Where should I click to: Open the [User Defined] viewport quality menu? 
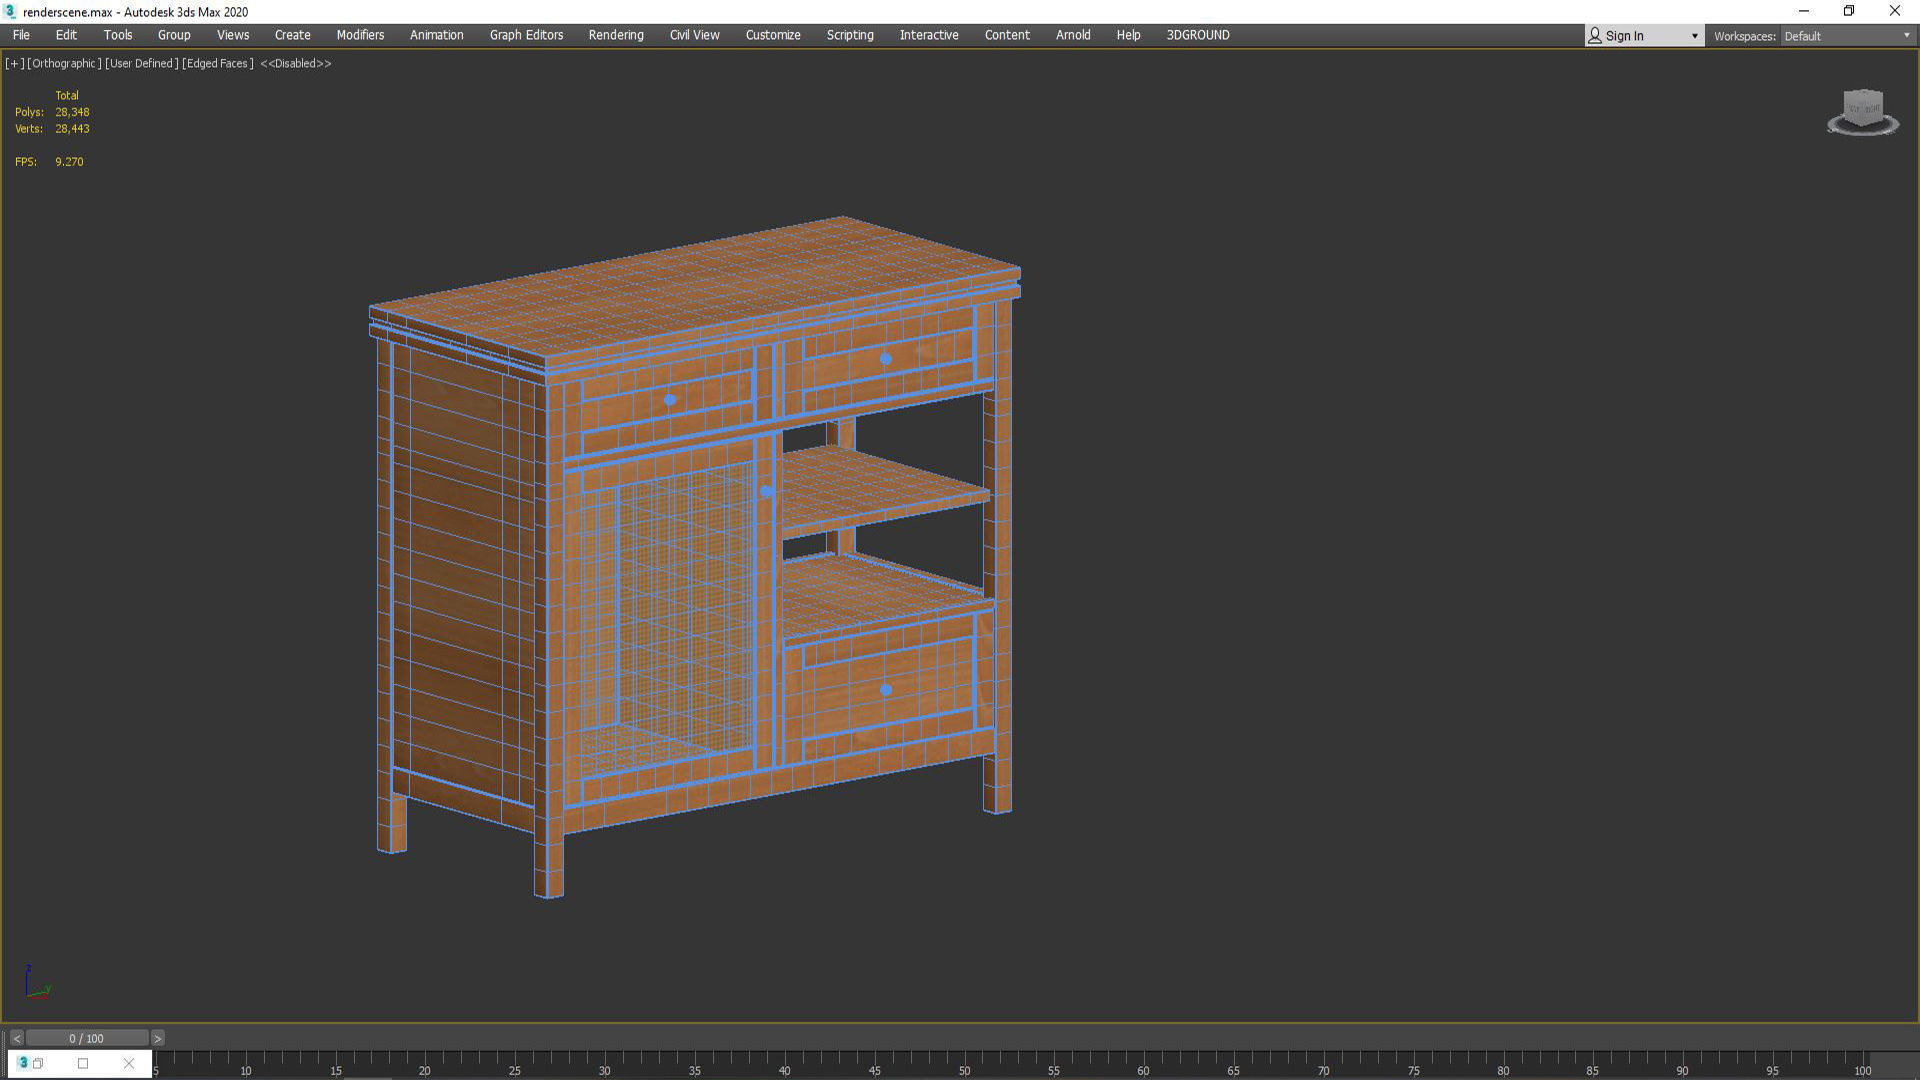(142, 63)
